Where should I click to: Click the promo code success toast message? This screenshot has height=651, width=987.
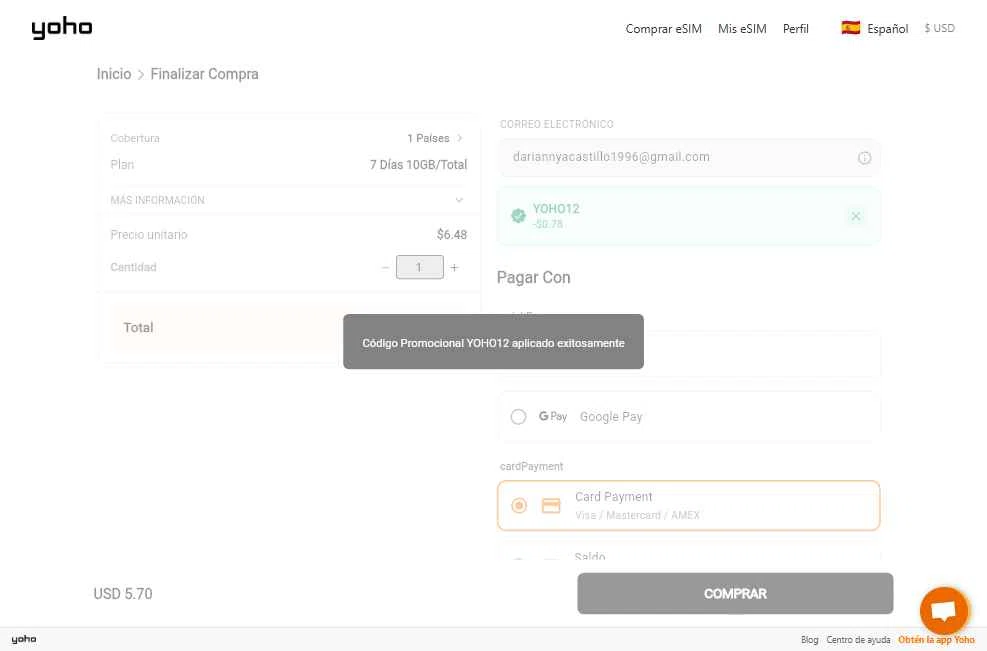494,342
